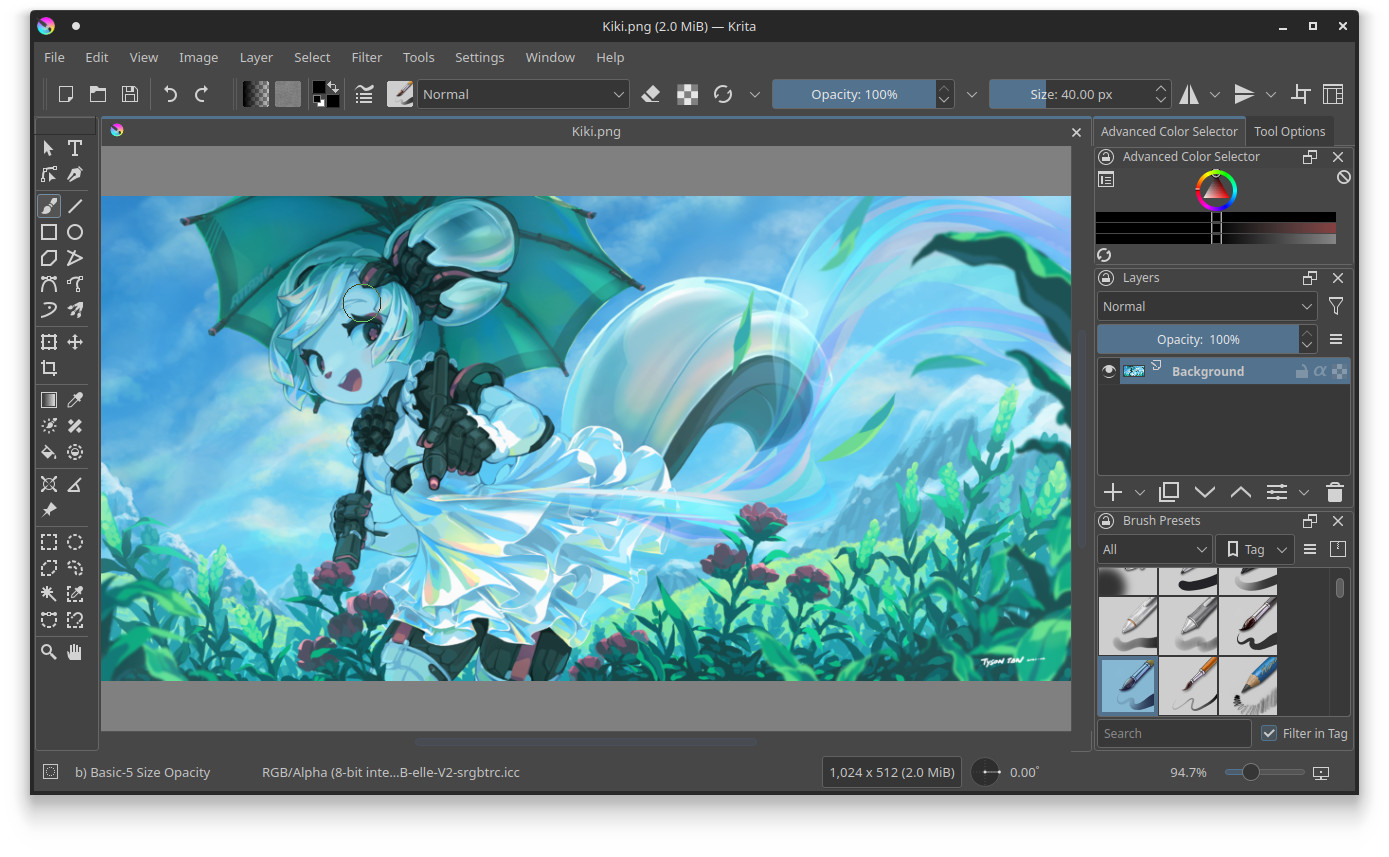Viewport: 1389px width, 857px height.
Task: Open the Tag dropdown in Brush Presets
Action: (x=1255, y=549)
